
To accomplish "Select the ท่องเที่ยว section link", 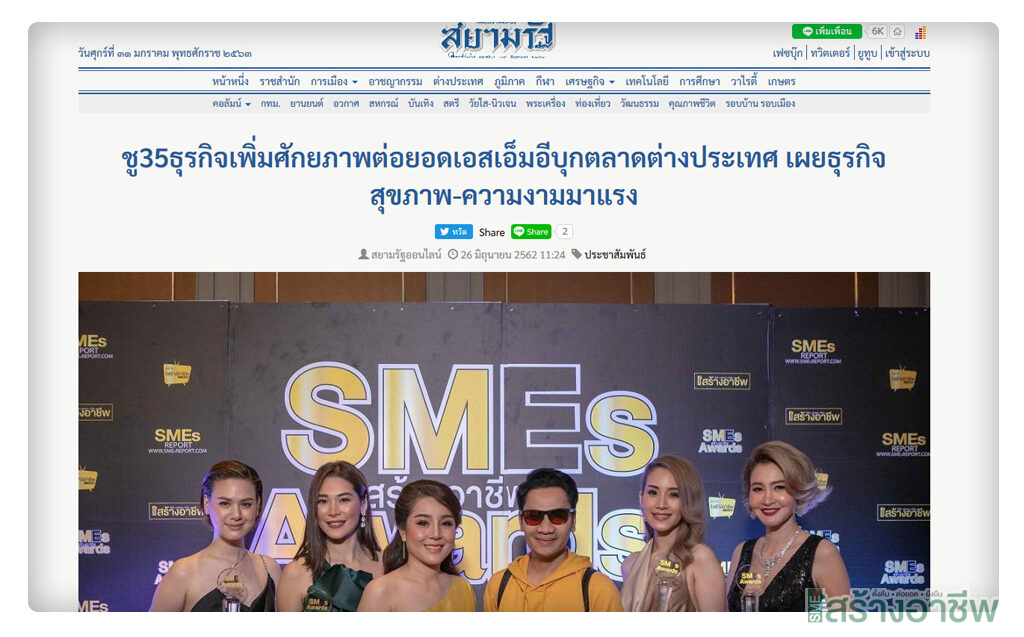I will 592,103.
